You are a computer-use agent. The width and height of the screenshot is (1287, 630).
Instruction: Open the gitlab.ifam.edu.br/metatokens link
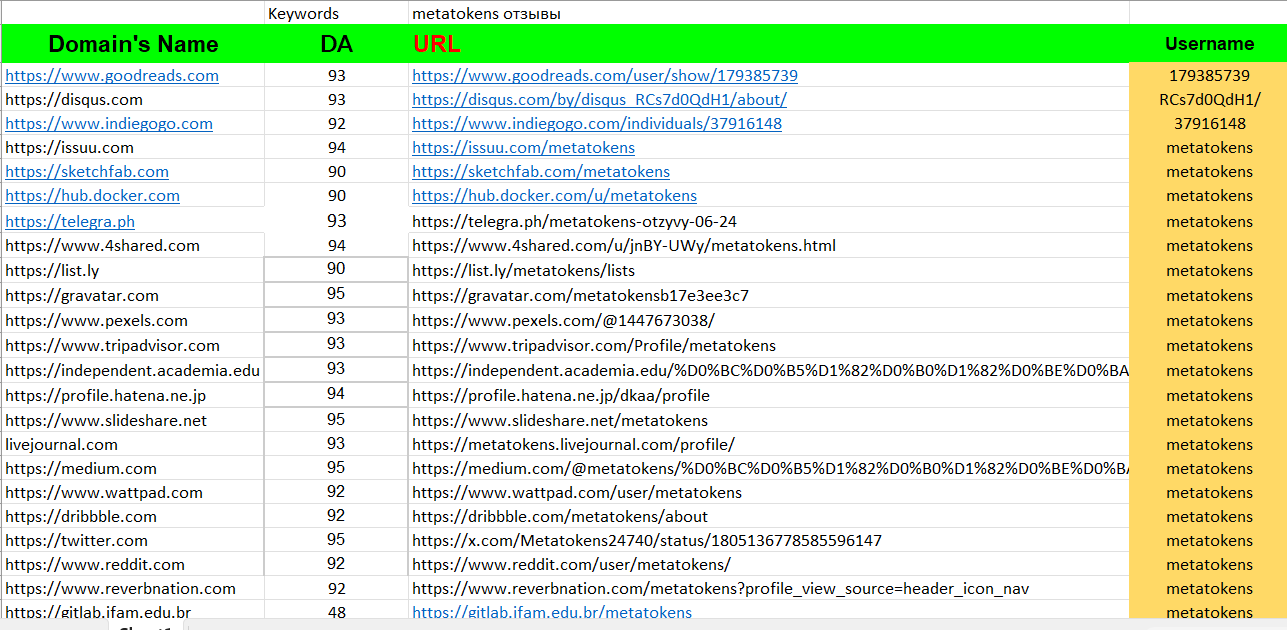551,613
